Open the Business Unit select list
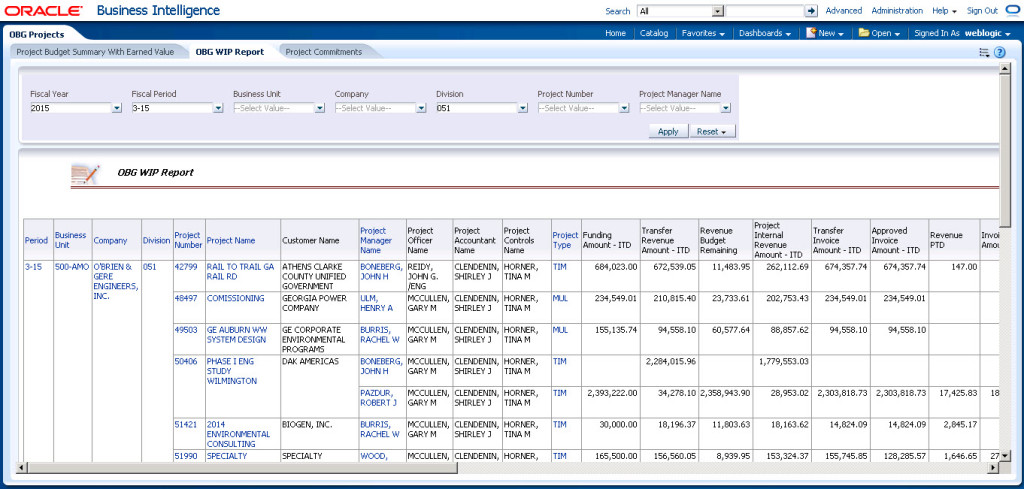This screenshot has width=1024, height=489. click(320, 108)
